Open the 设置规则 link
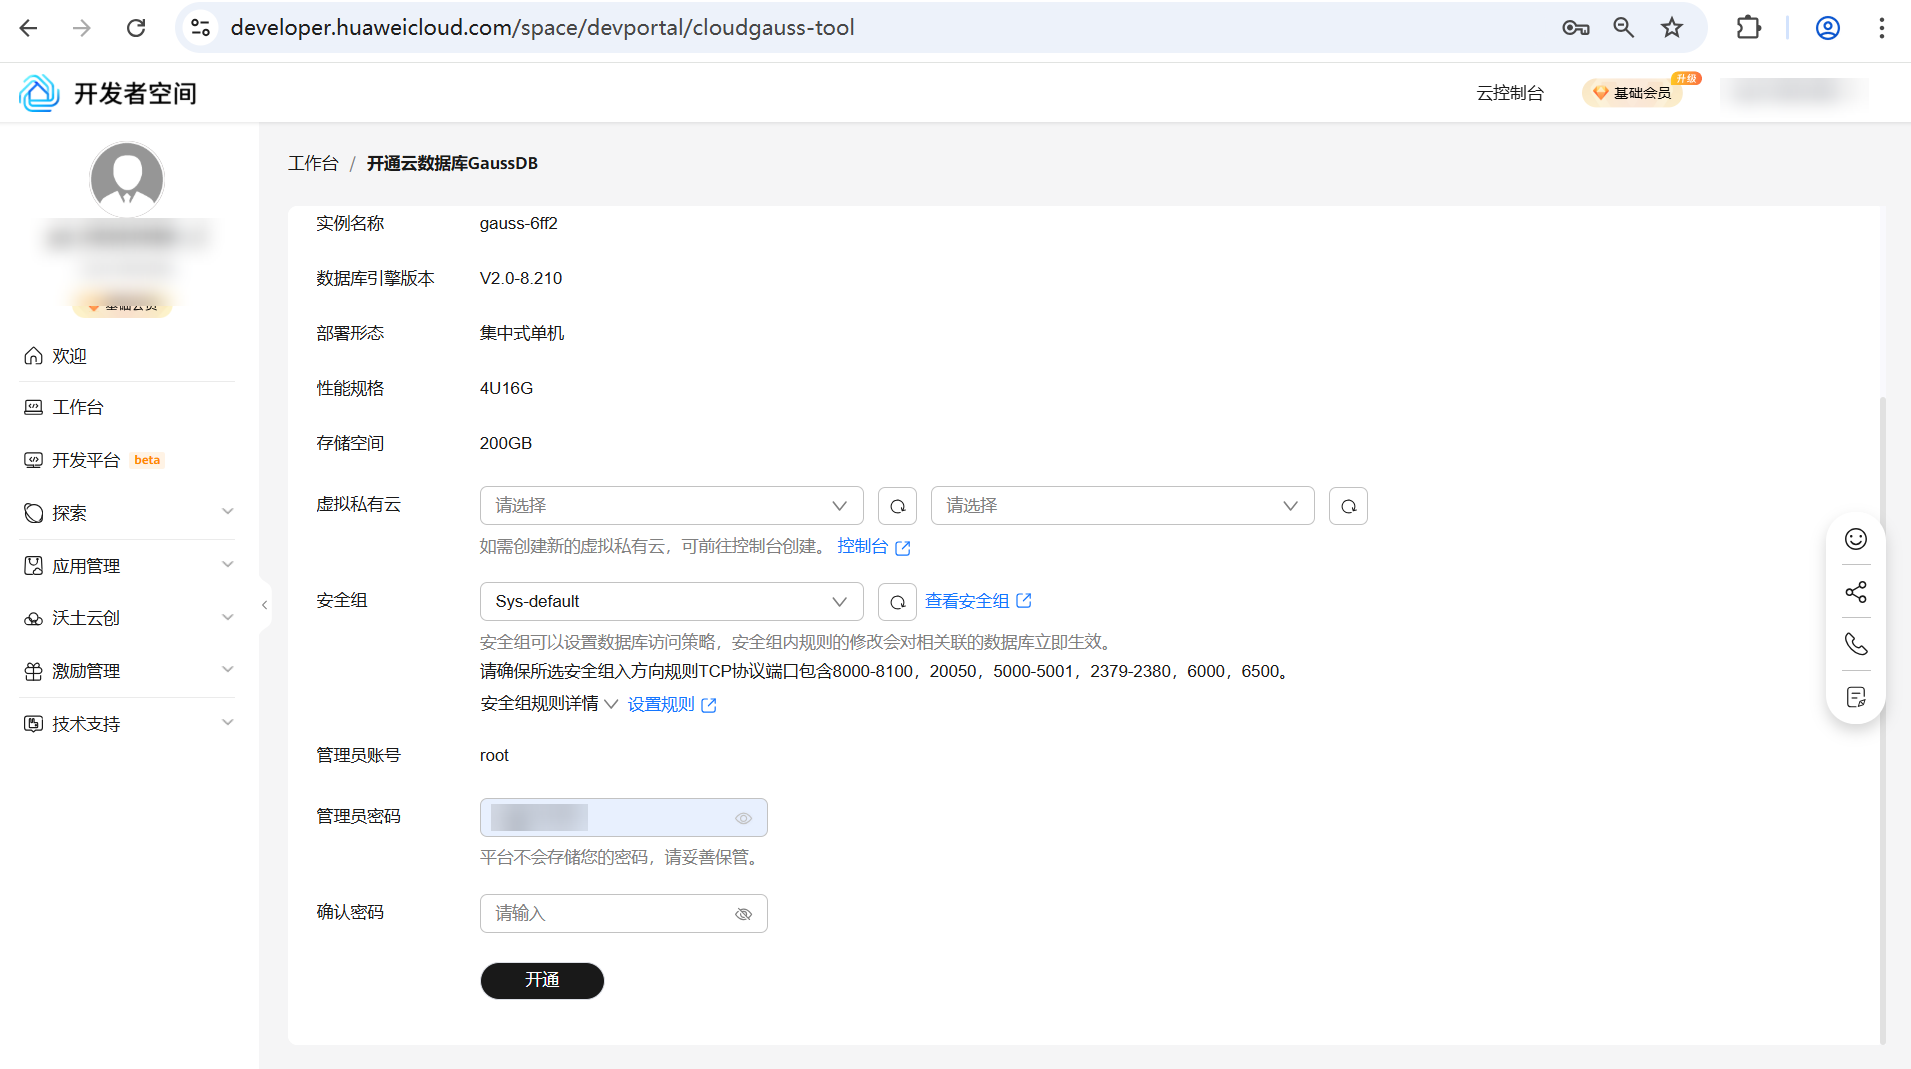Image resolution: width=1911 pixels, height=1069 pixels. [x=672, y=705]
